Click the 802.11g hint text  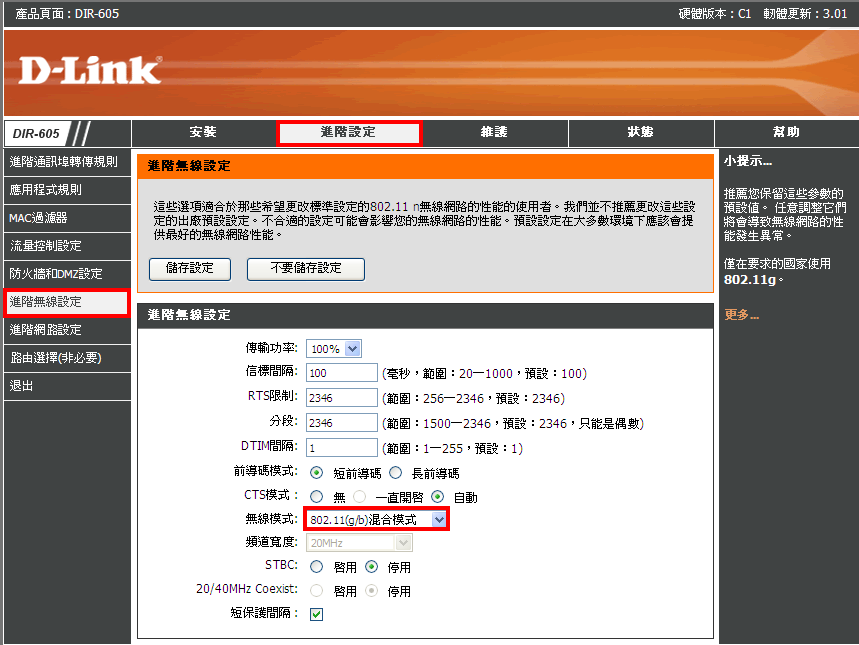750,279
